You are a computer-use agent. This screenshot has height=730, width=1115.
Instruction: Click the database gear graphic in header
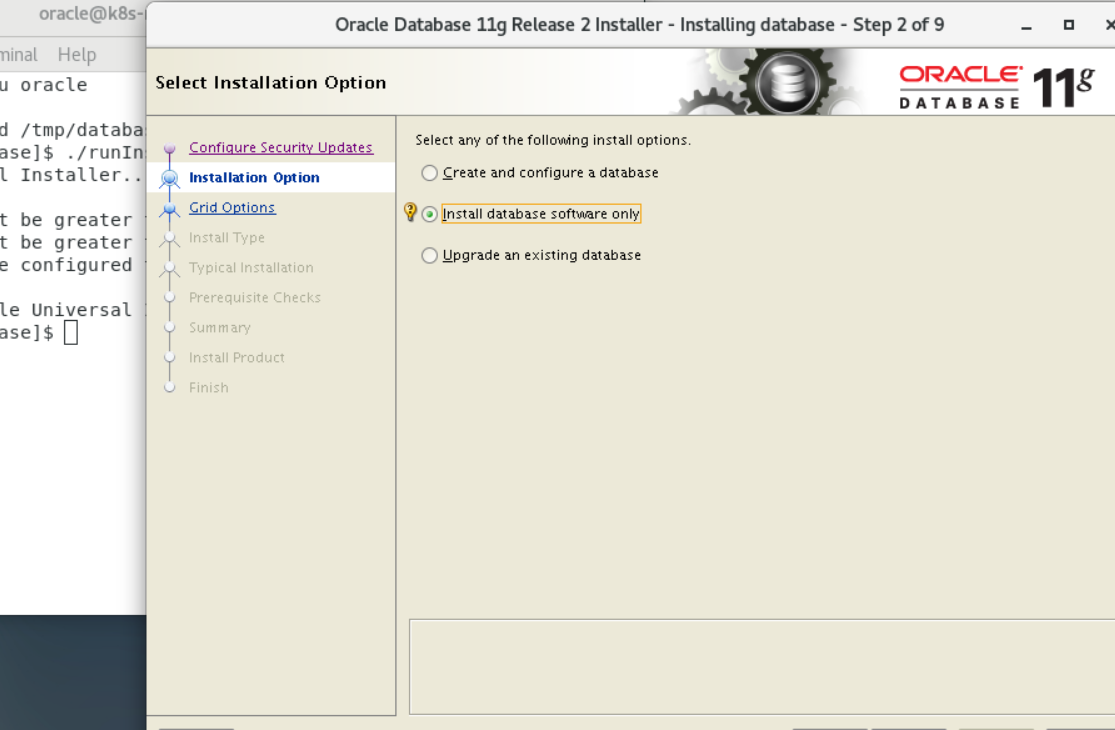786,82
